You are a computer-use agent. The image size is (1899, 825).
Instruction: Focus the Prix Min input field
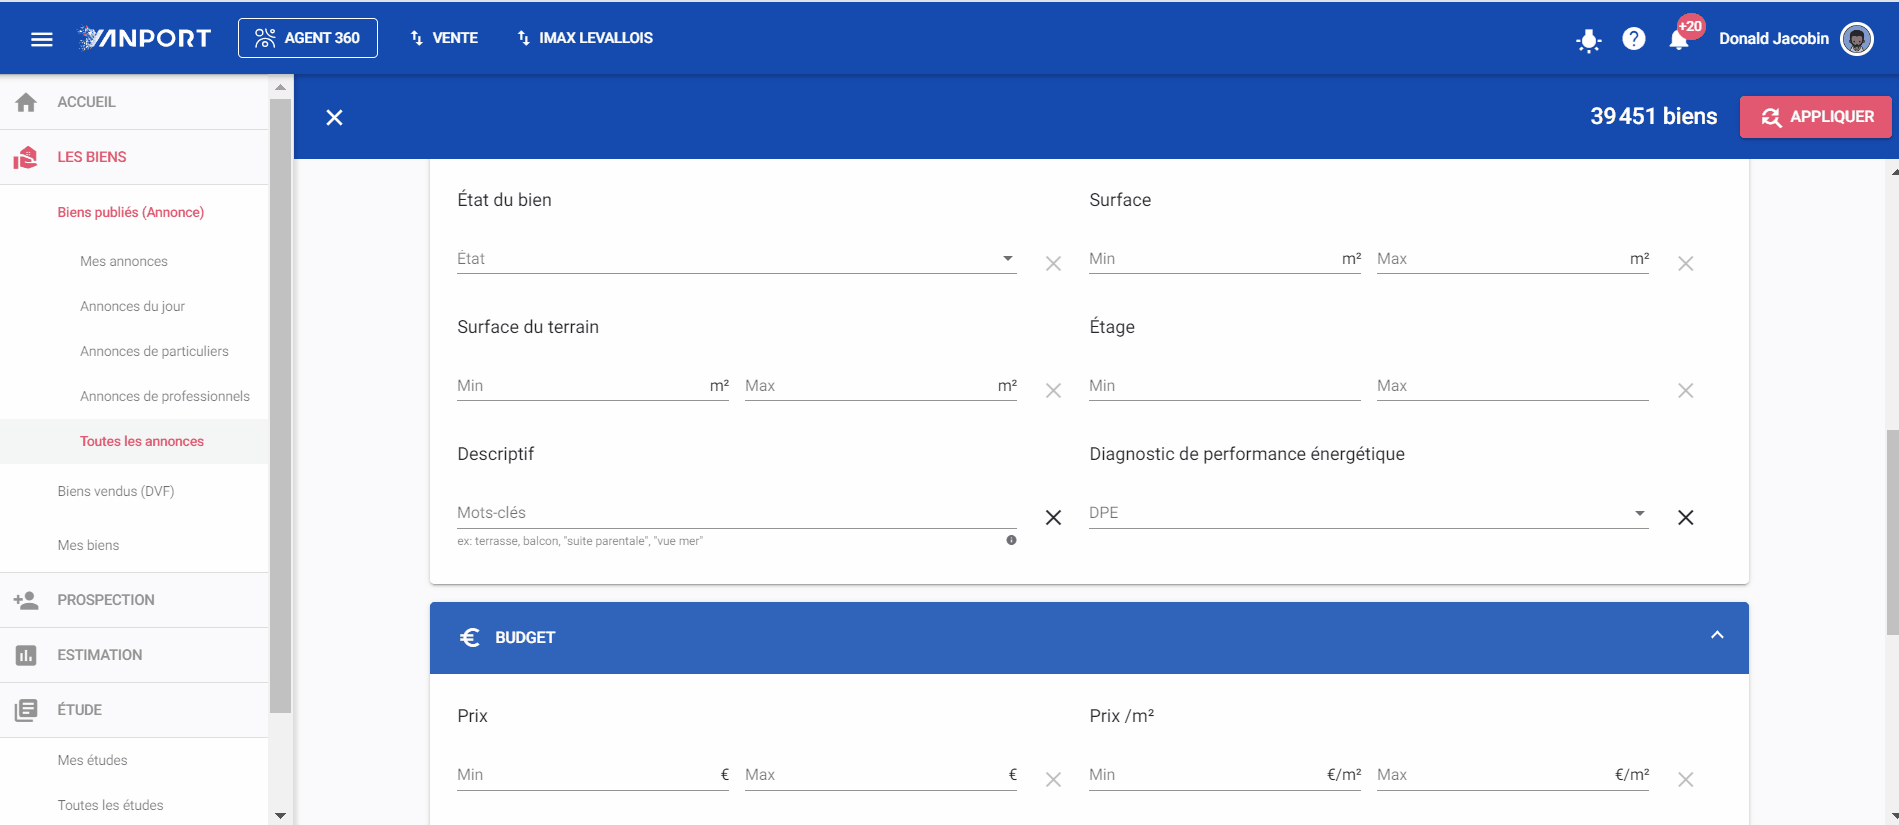tap(592, 775)
